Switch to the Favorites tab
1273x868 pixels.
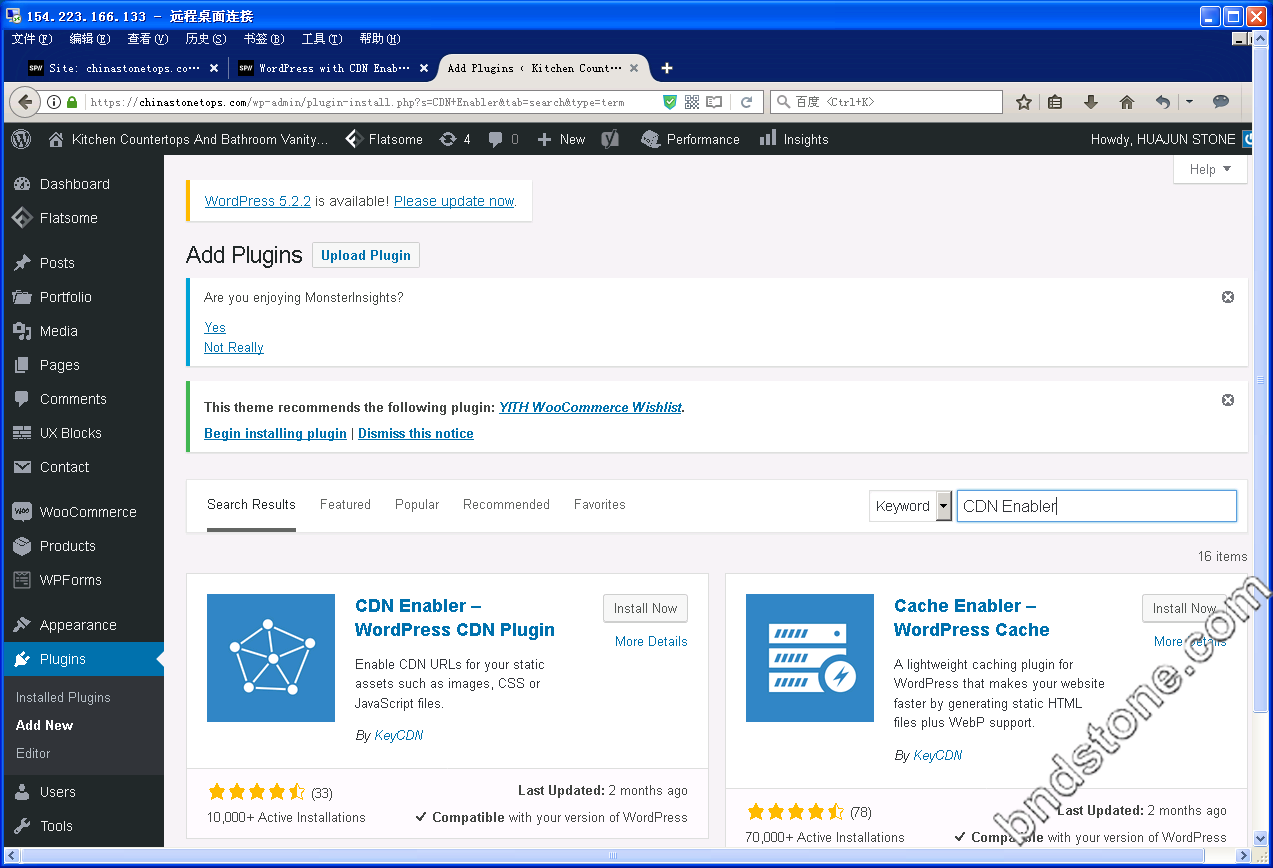[x=600, y=504]
